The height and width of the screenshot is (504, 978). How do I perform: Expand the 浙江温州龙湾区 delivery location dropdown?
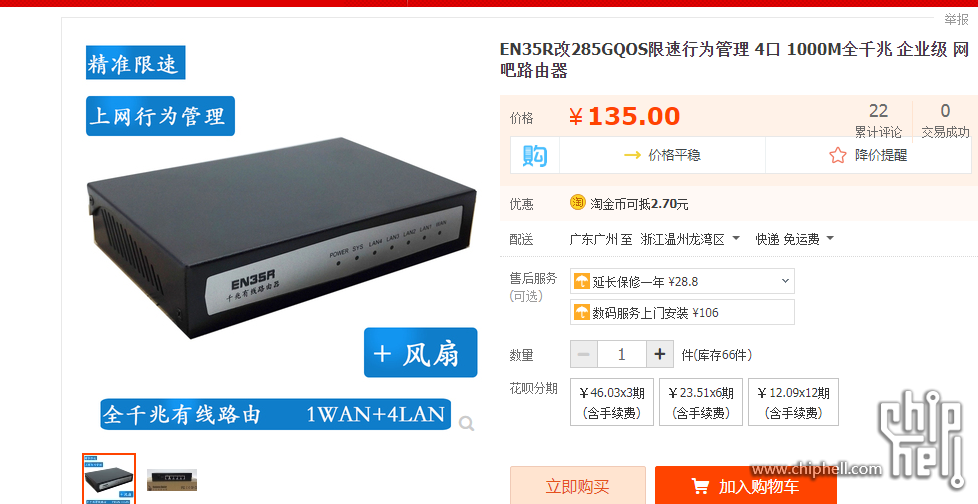point(690,239)
